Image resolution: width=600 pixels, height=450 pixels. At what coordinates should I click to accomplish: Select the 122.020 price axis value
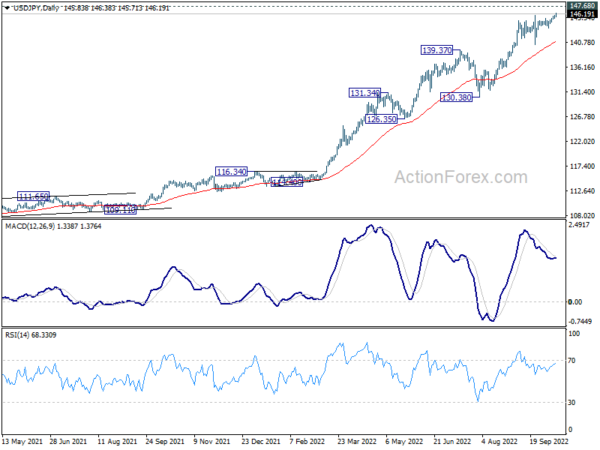point(582,142)
